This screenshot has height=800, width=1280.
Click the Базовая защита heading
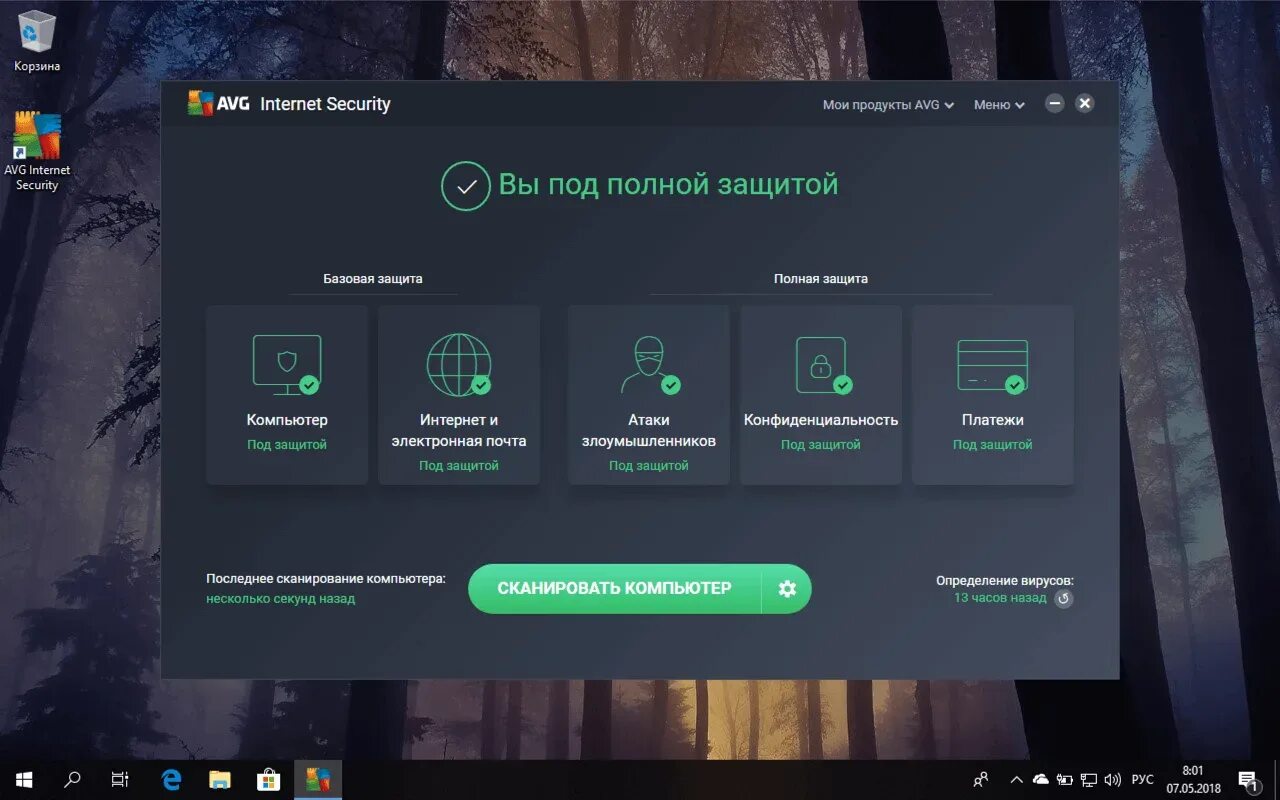point(373,279)
